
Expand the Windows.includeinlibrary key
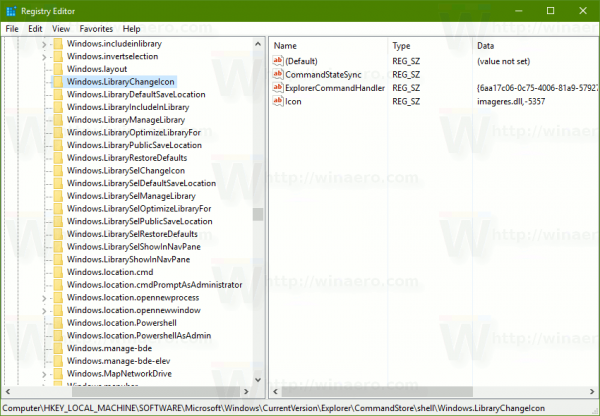tap(44, 45)
